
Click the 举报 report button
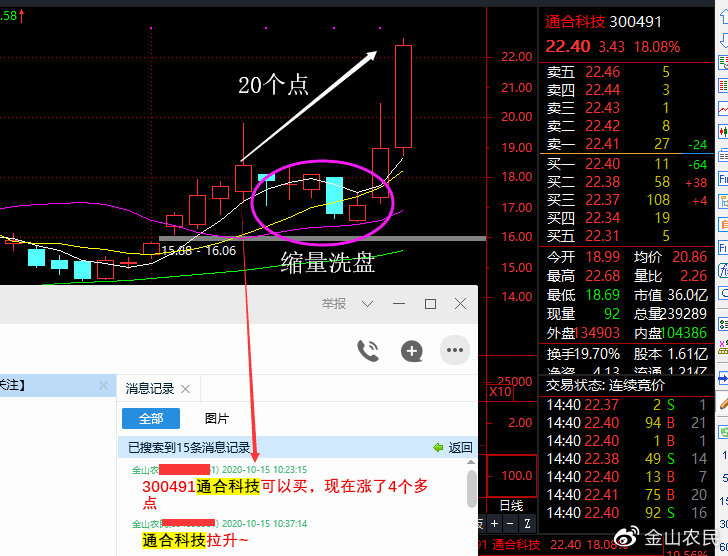(334, 304)
